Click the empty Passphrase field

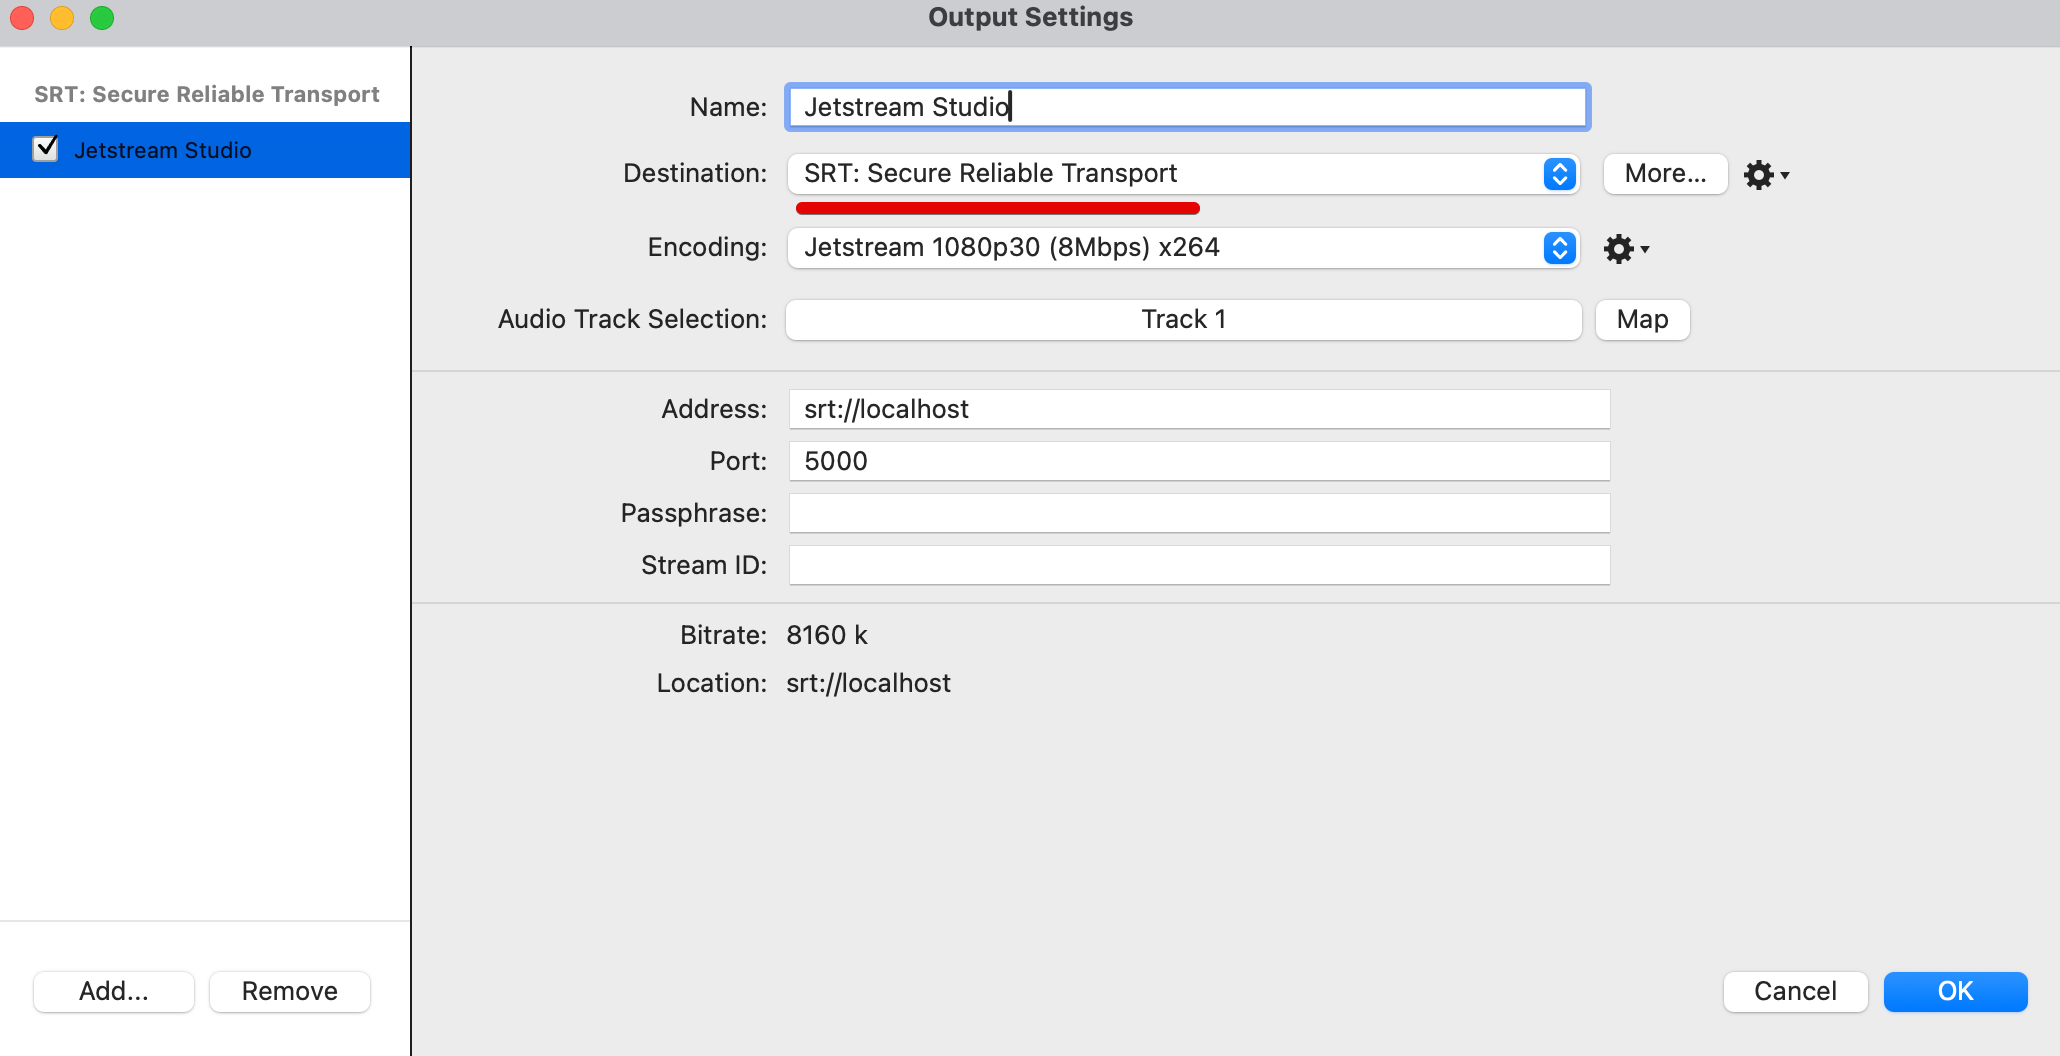click(1199, 513)
